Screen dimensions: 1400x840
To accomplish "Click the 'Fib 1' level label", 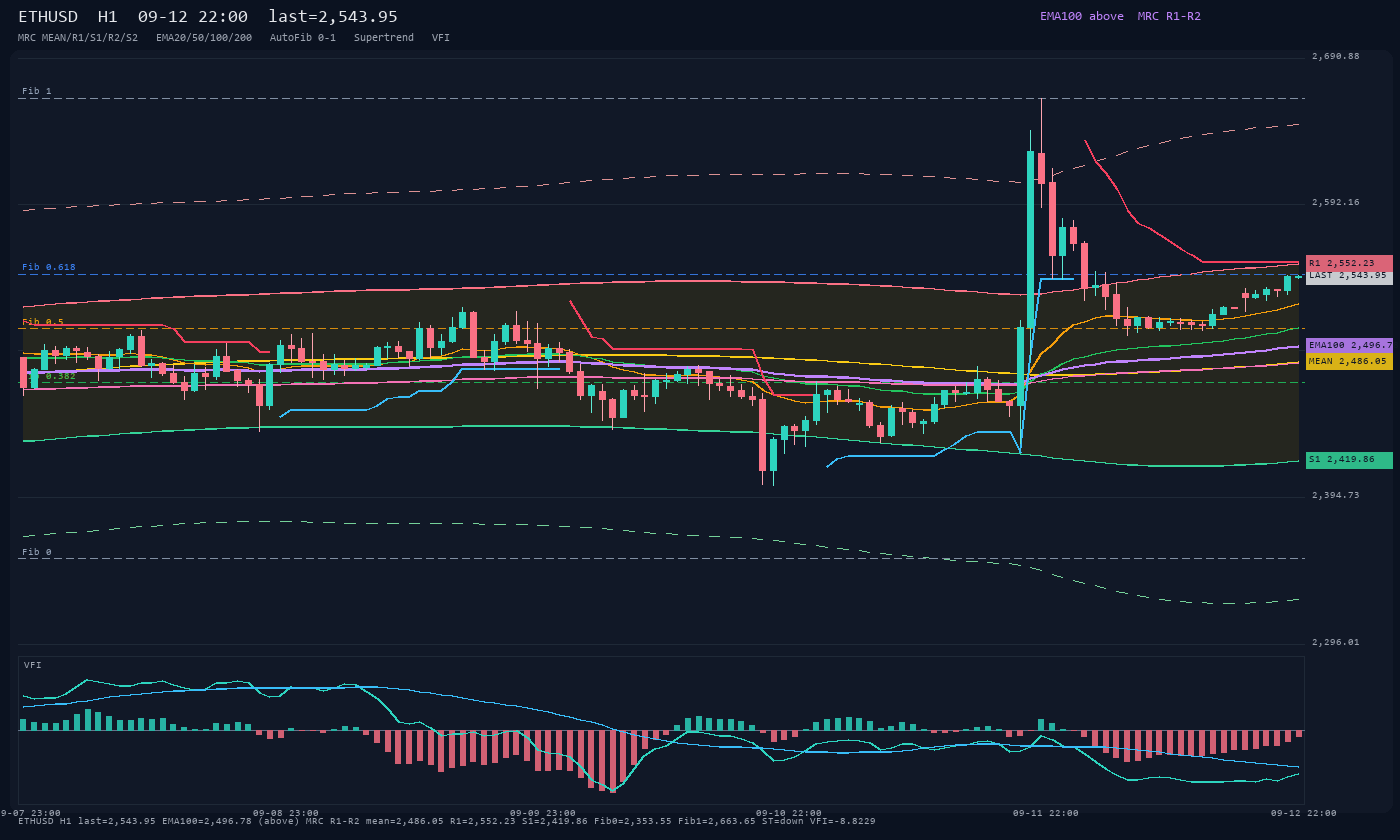I will tap(37, 91).
